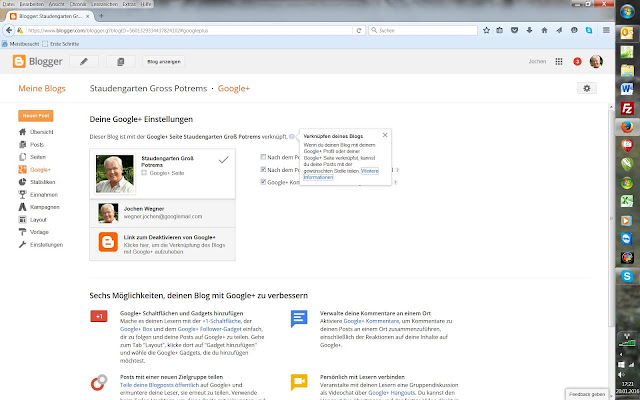The height and width of the screenshot is (400, 640).
Task: Click Link zum Deaktivieren von Google+
Action: (162, 244)
